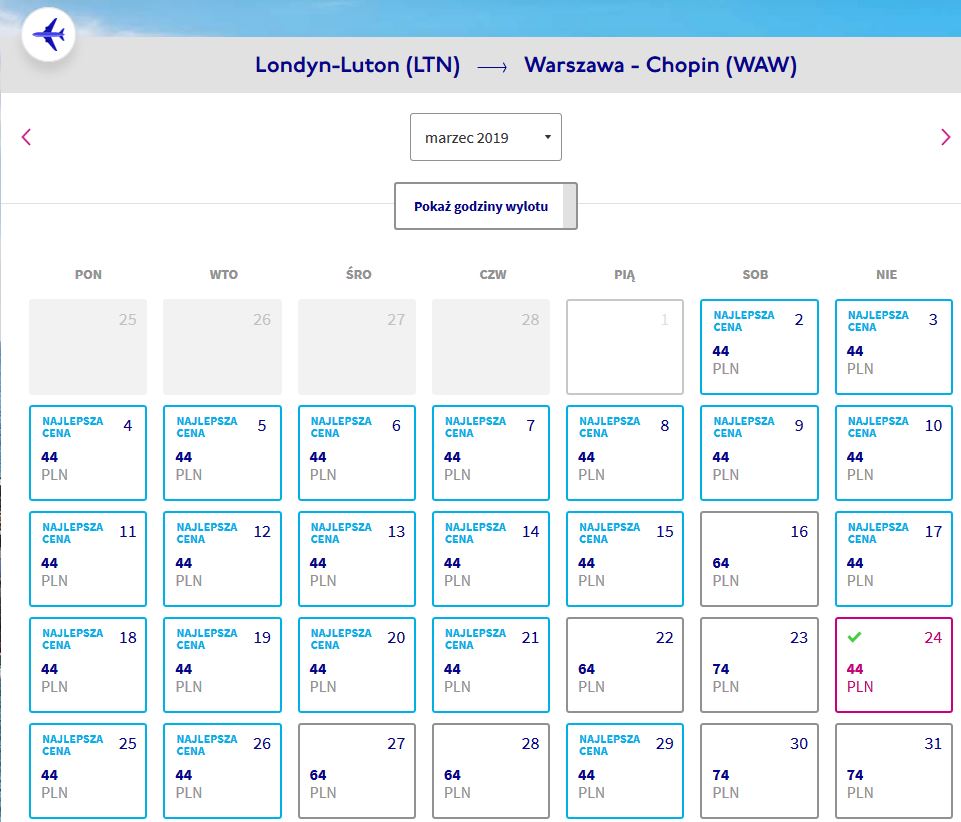961x822 pixels.
Task: Select March 23 fare for 74 PLN
Action: [x=759, y=665]
